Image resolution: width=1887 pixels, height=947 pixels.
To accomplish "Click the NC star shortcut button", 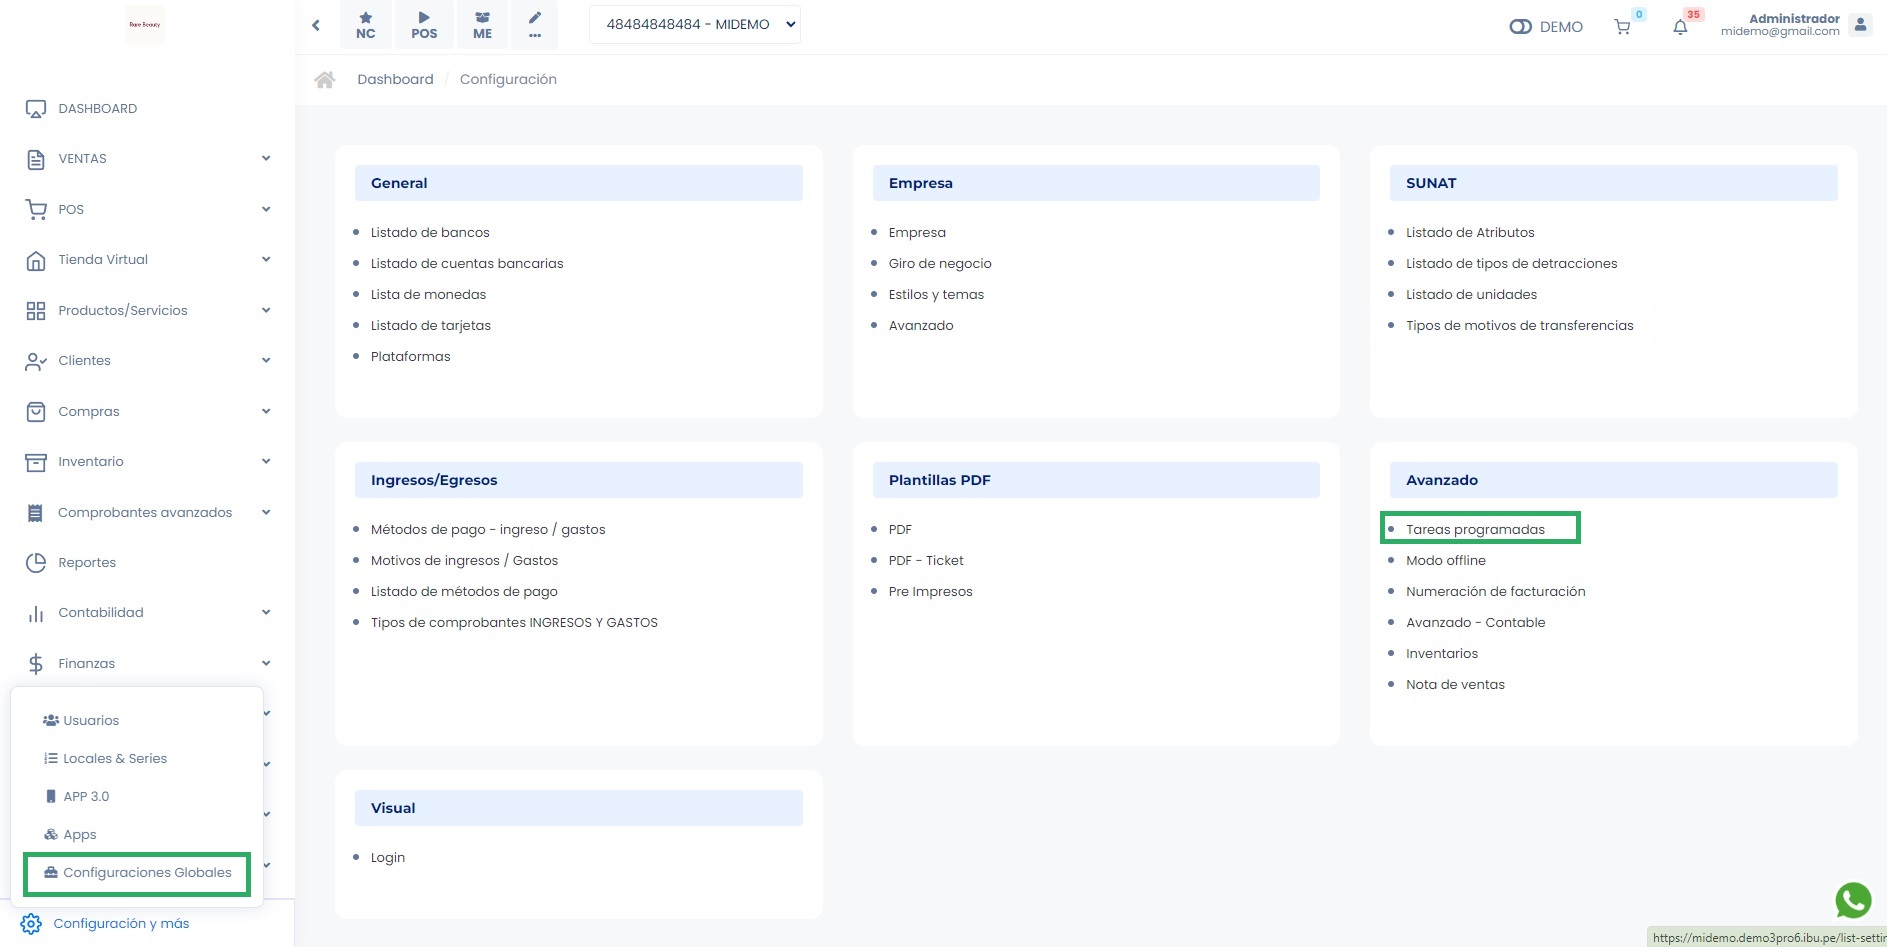I will pyautogui.click(x=366, y=25).
